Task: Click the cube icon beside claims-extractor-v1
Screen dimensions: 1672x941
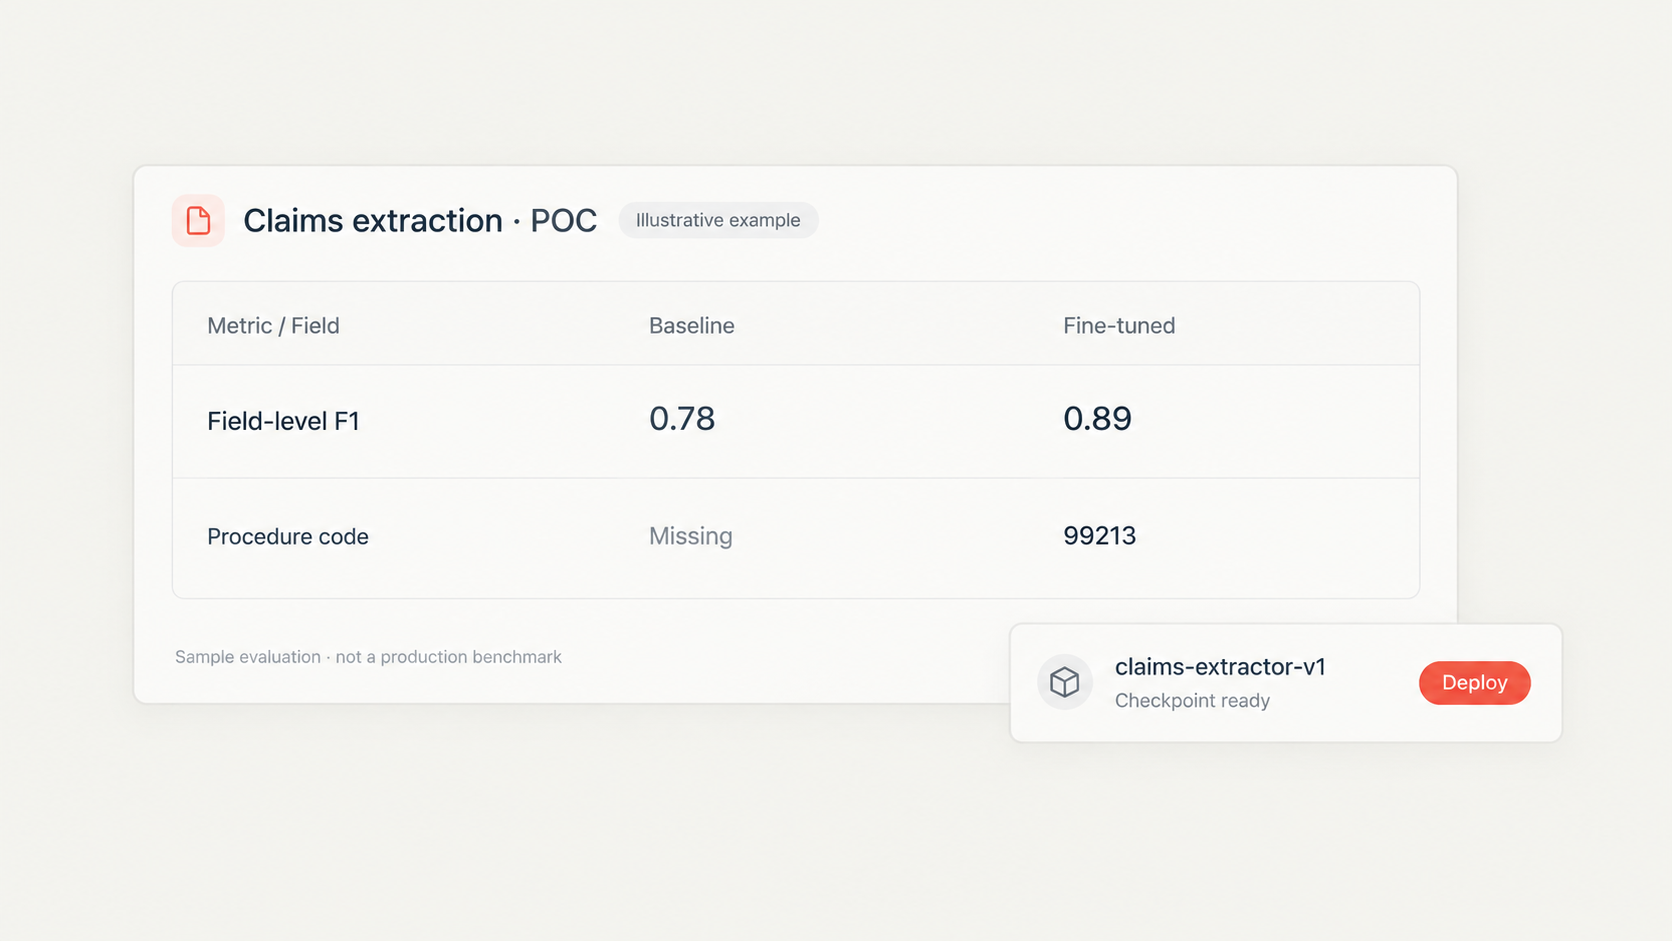Action: (x=1065, y=682)
